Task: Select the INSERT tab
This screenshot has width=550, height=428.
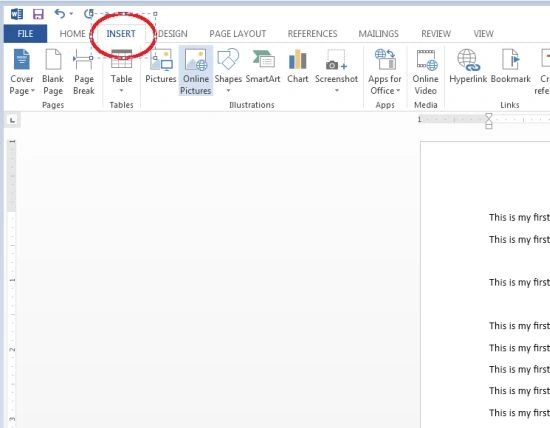Action: (121, 34)
